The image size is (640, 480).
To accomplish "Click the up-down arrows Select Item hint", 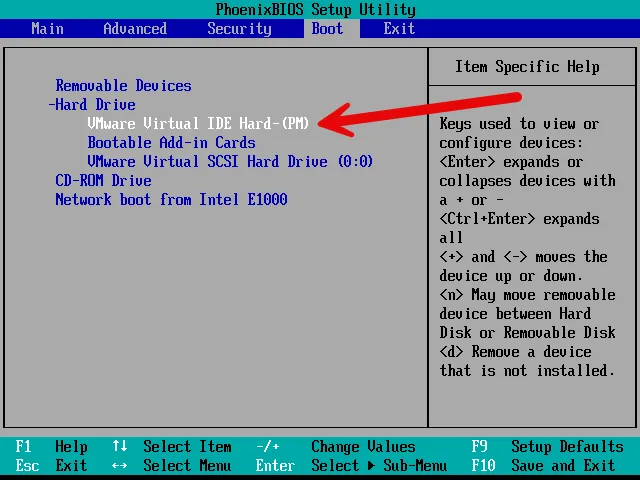I will point(172,447).
